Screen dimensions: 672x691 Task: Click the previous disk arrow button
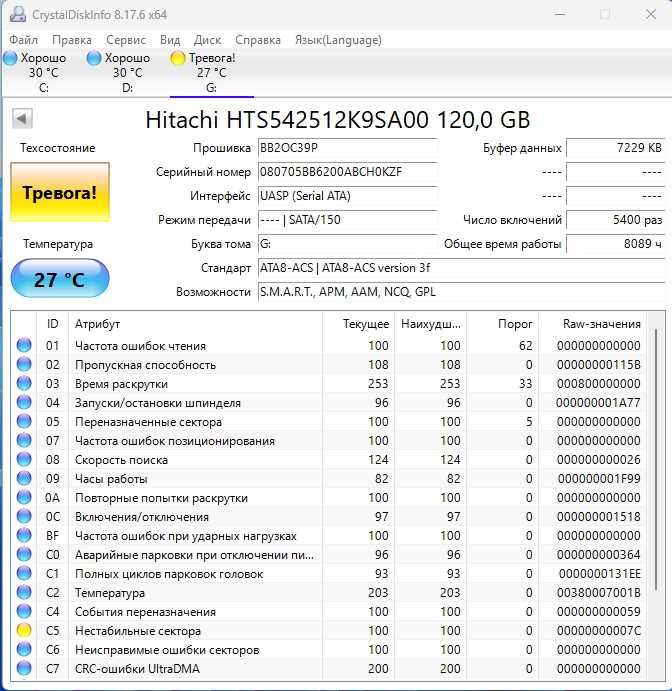click(x=22, y=119)
